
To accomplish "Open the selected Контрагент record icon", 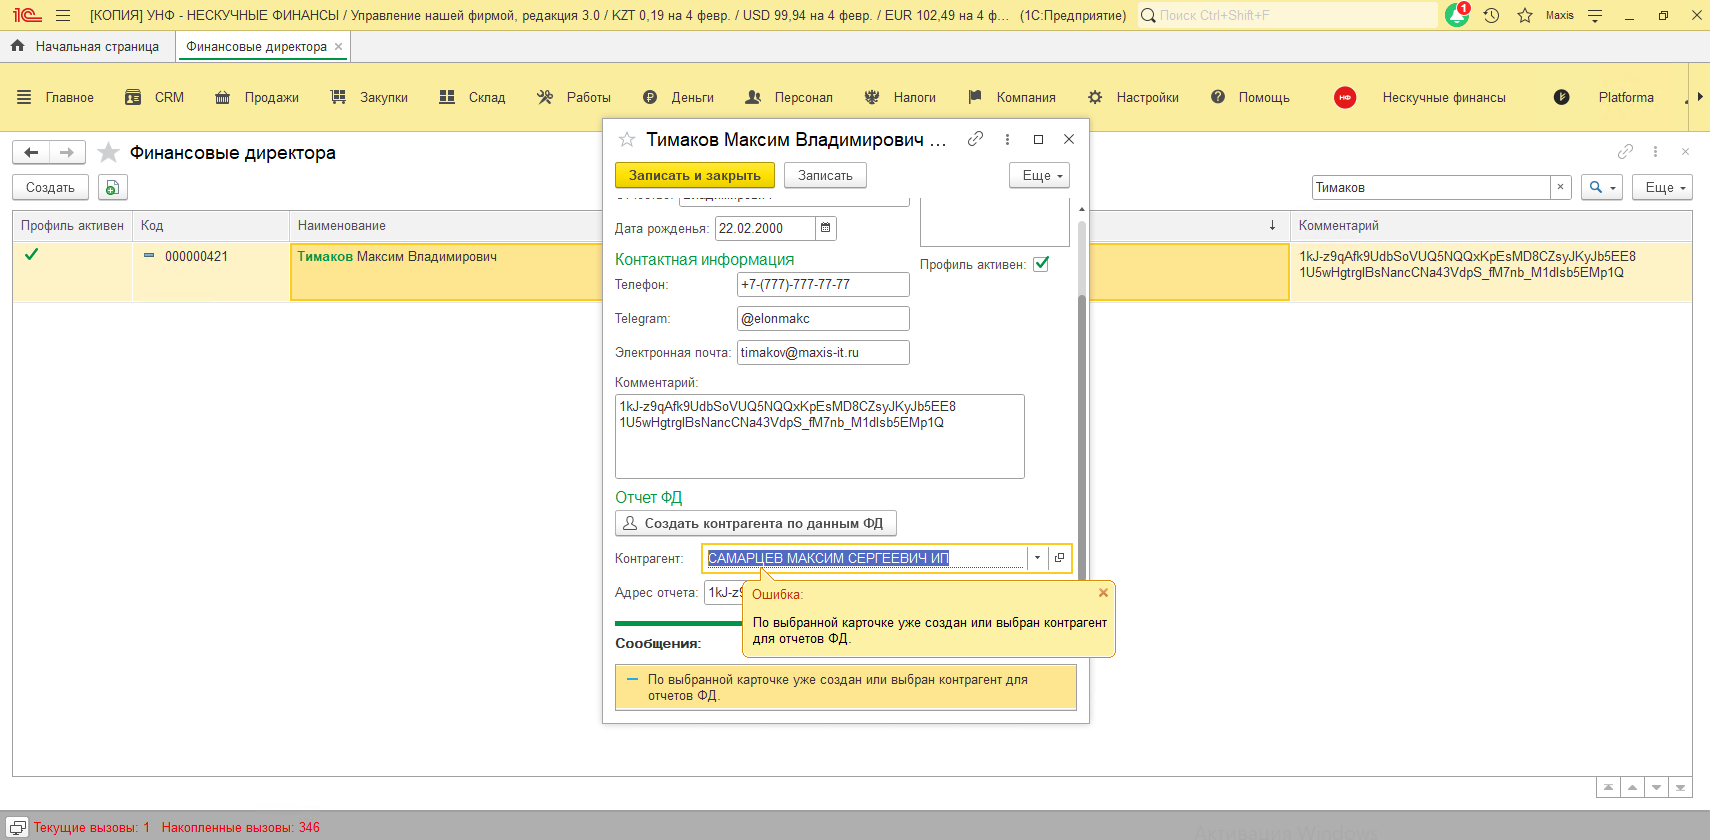I will [x=1059, y=558].
